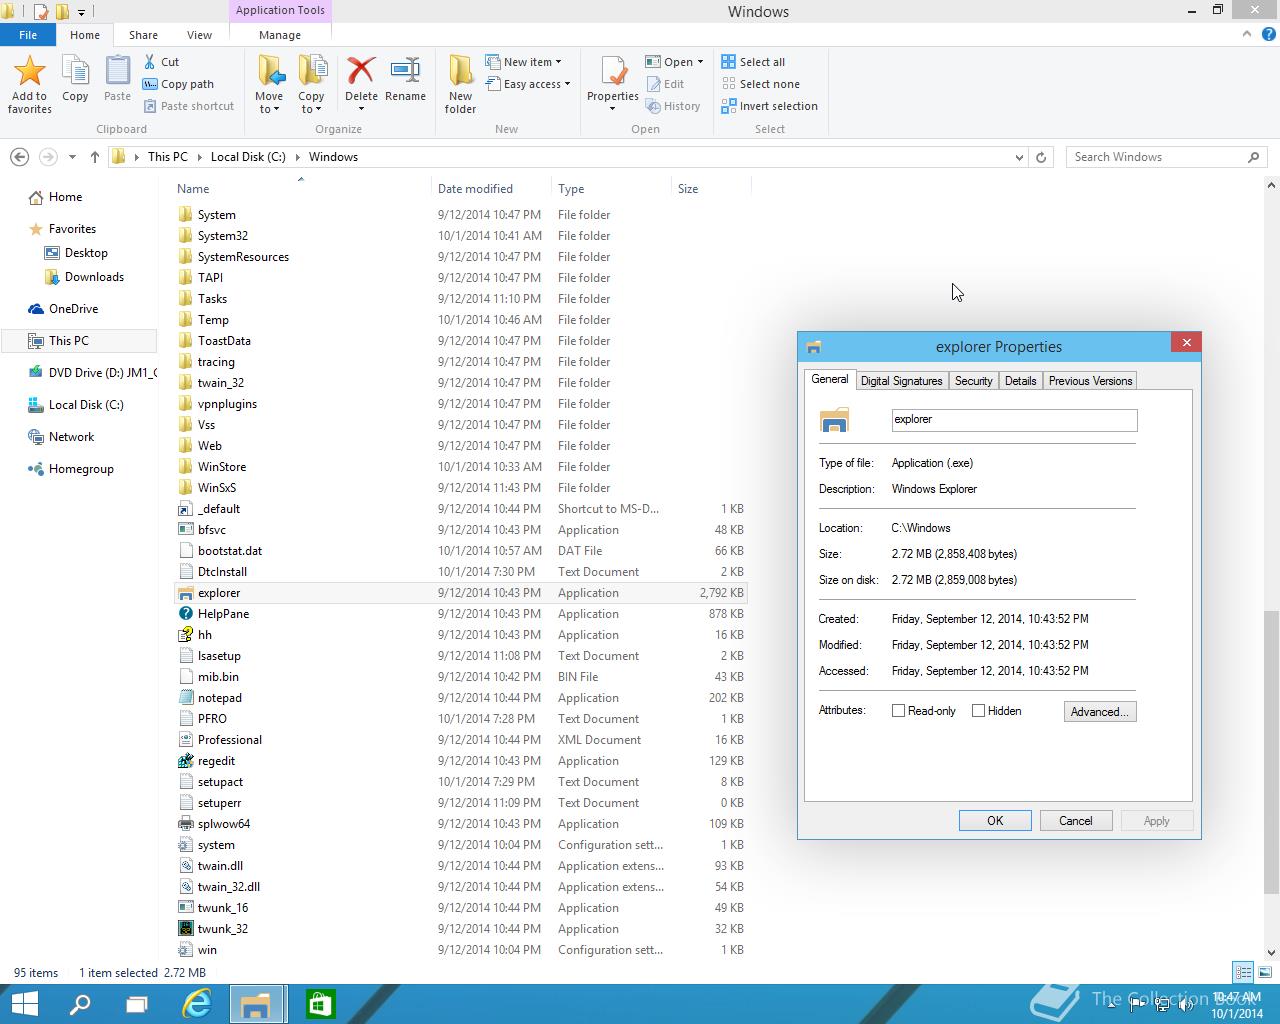Switch to the Security tab
Image resolution: width=1280 pixels, height=1024 pixels.
click(973, 381)
